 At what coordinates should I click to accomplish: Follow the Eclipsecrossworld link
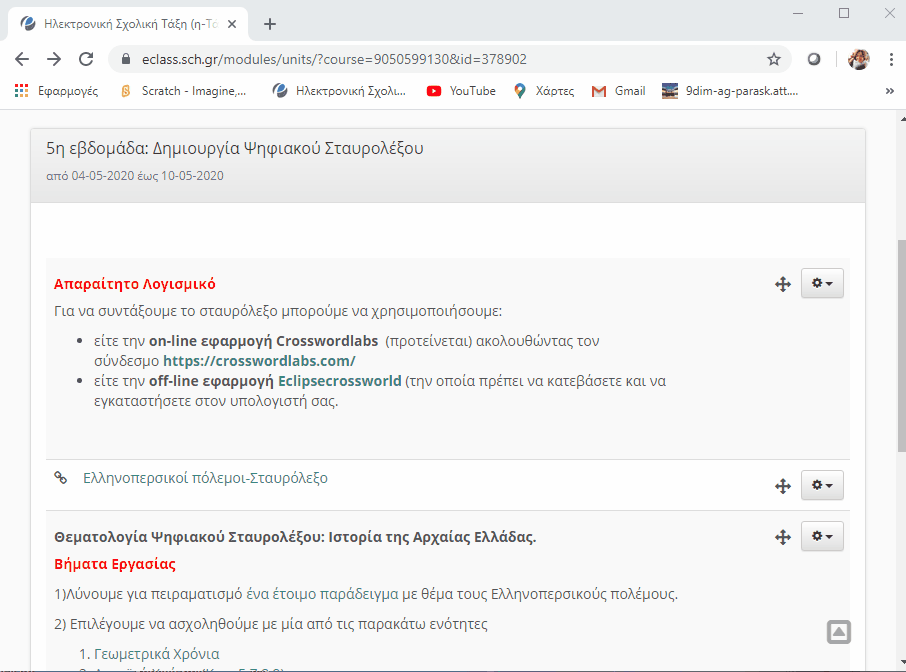pos(340,381)
